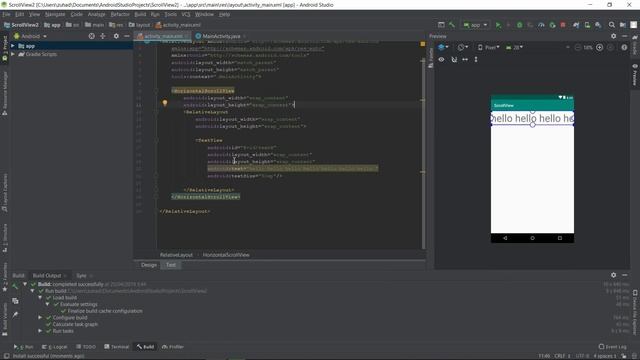
Task: Click the yellow lightbulb intention icon in editor
Action: click(x=165, y=103)
